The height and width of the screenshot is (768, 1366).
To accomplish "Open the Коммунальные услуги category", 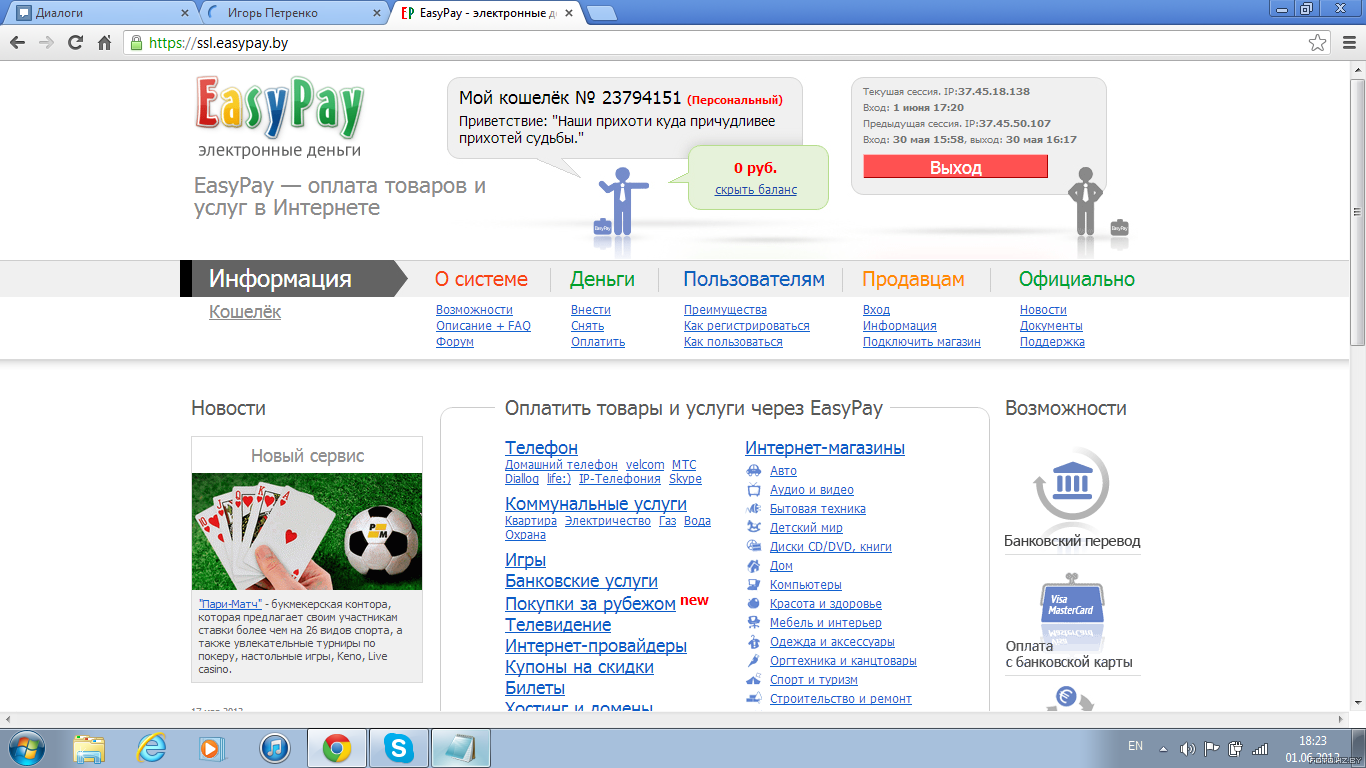I will coord(596,504).
